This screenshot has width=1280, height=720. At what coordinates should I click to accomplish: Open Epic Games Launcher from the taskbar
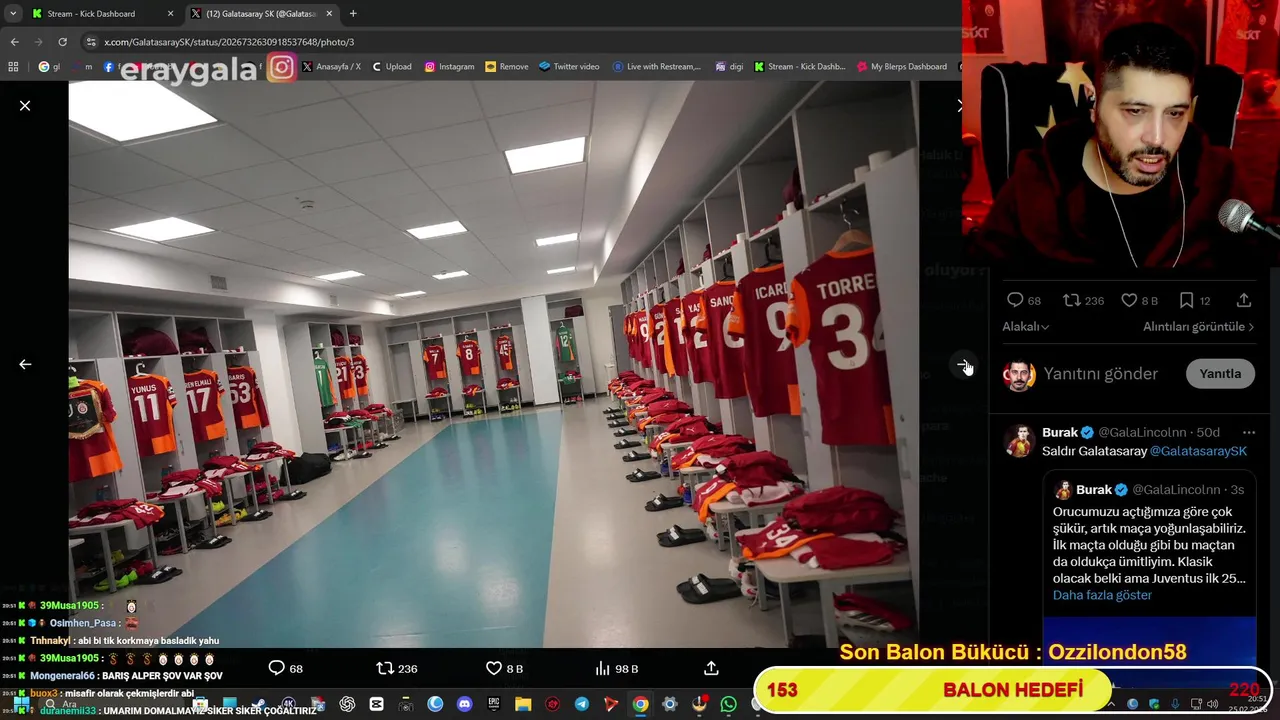494,704
